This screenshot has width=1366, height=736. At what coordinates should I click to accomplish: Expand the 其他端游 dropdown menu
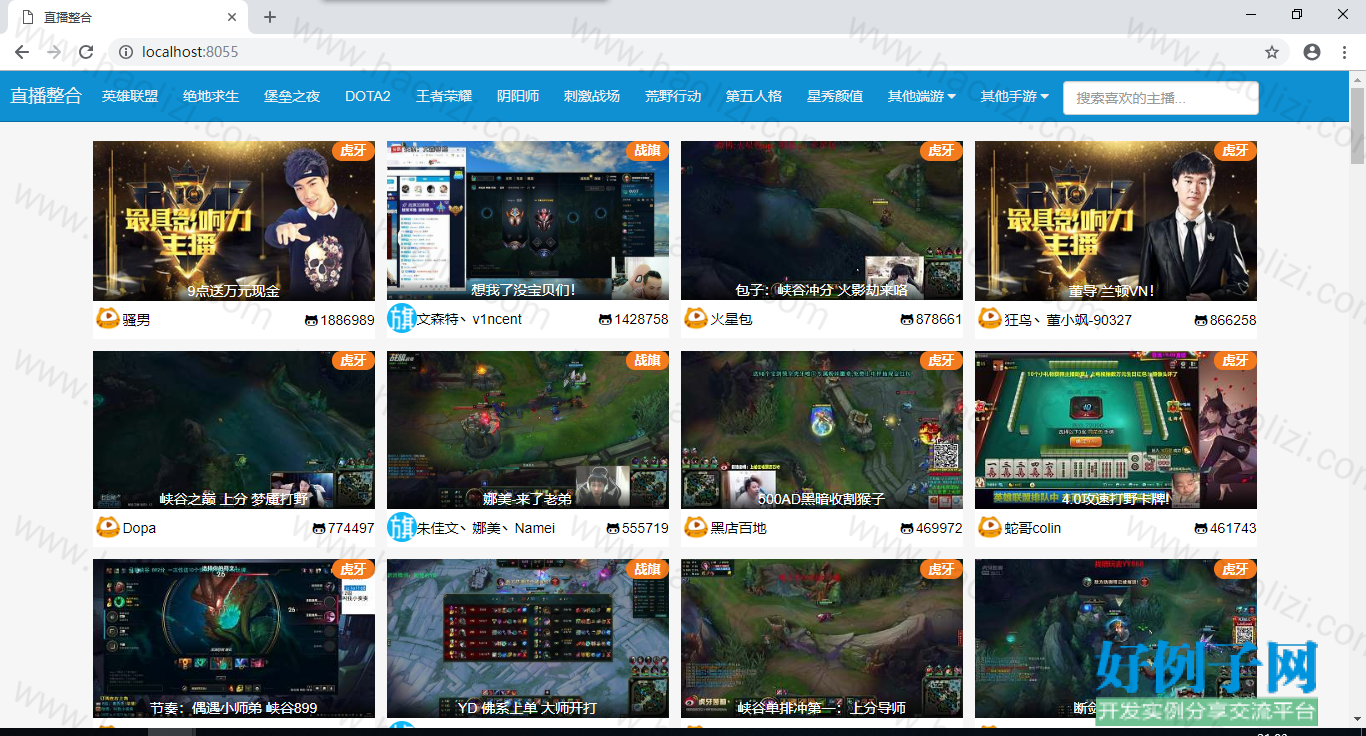[x=921, y=96]
